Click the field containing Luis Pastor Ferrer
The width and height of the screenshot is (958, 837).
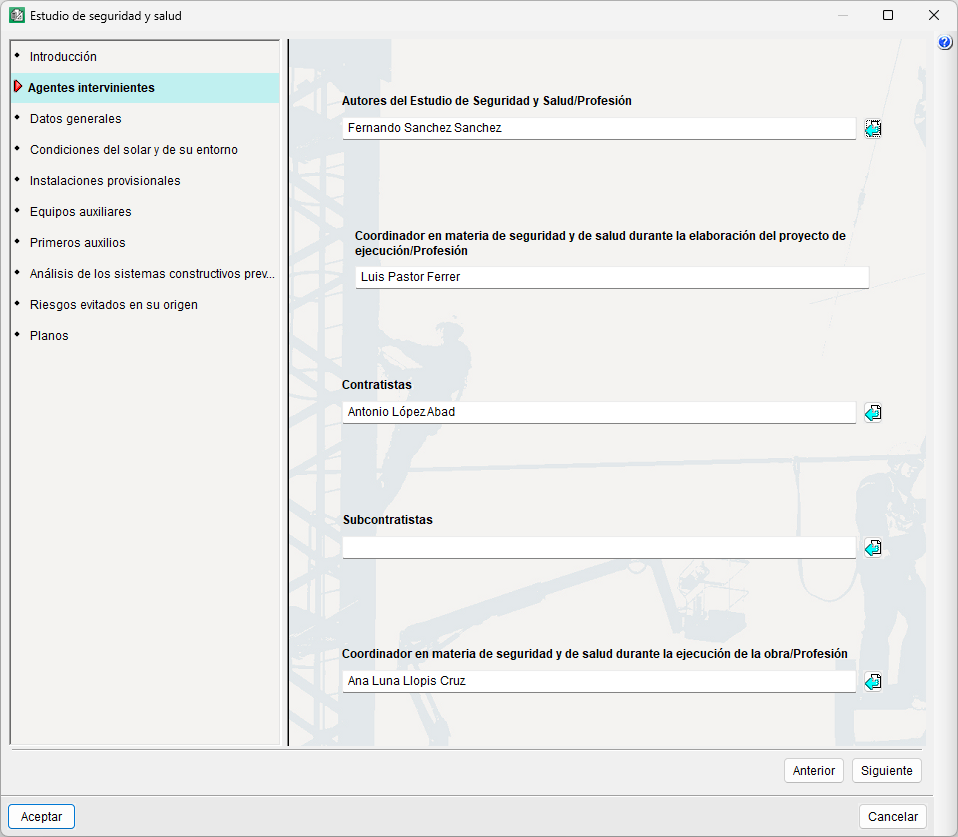click(x=612, y=277)
